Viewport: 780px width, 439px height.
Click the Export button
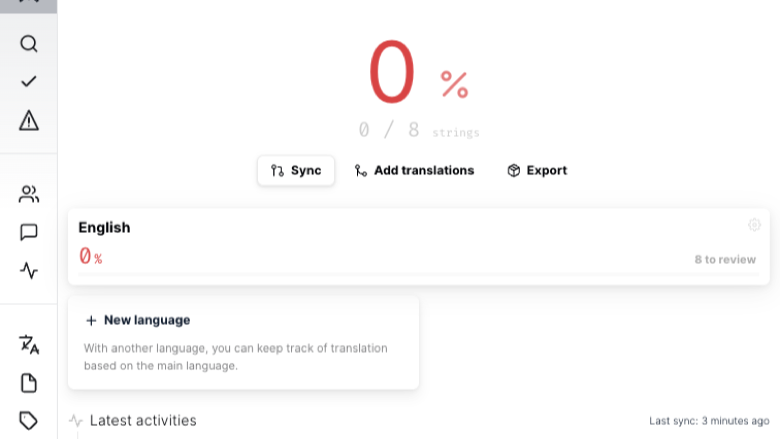(x=537, y=171)
